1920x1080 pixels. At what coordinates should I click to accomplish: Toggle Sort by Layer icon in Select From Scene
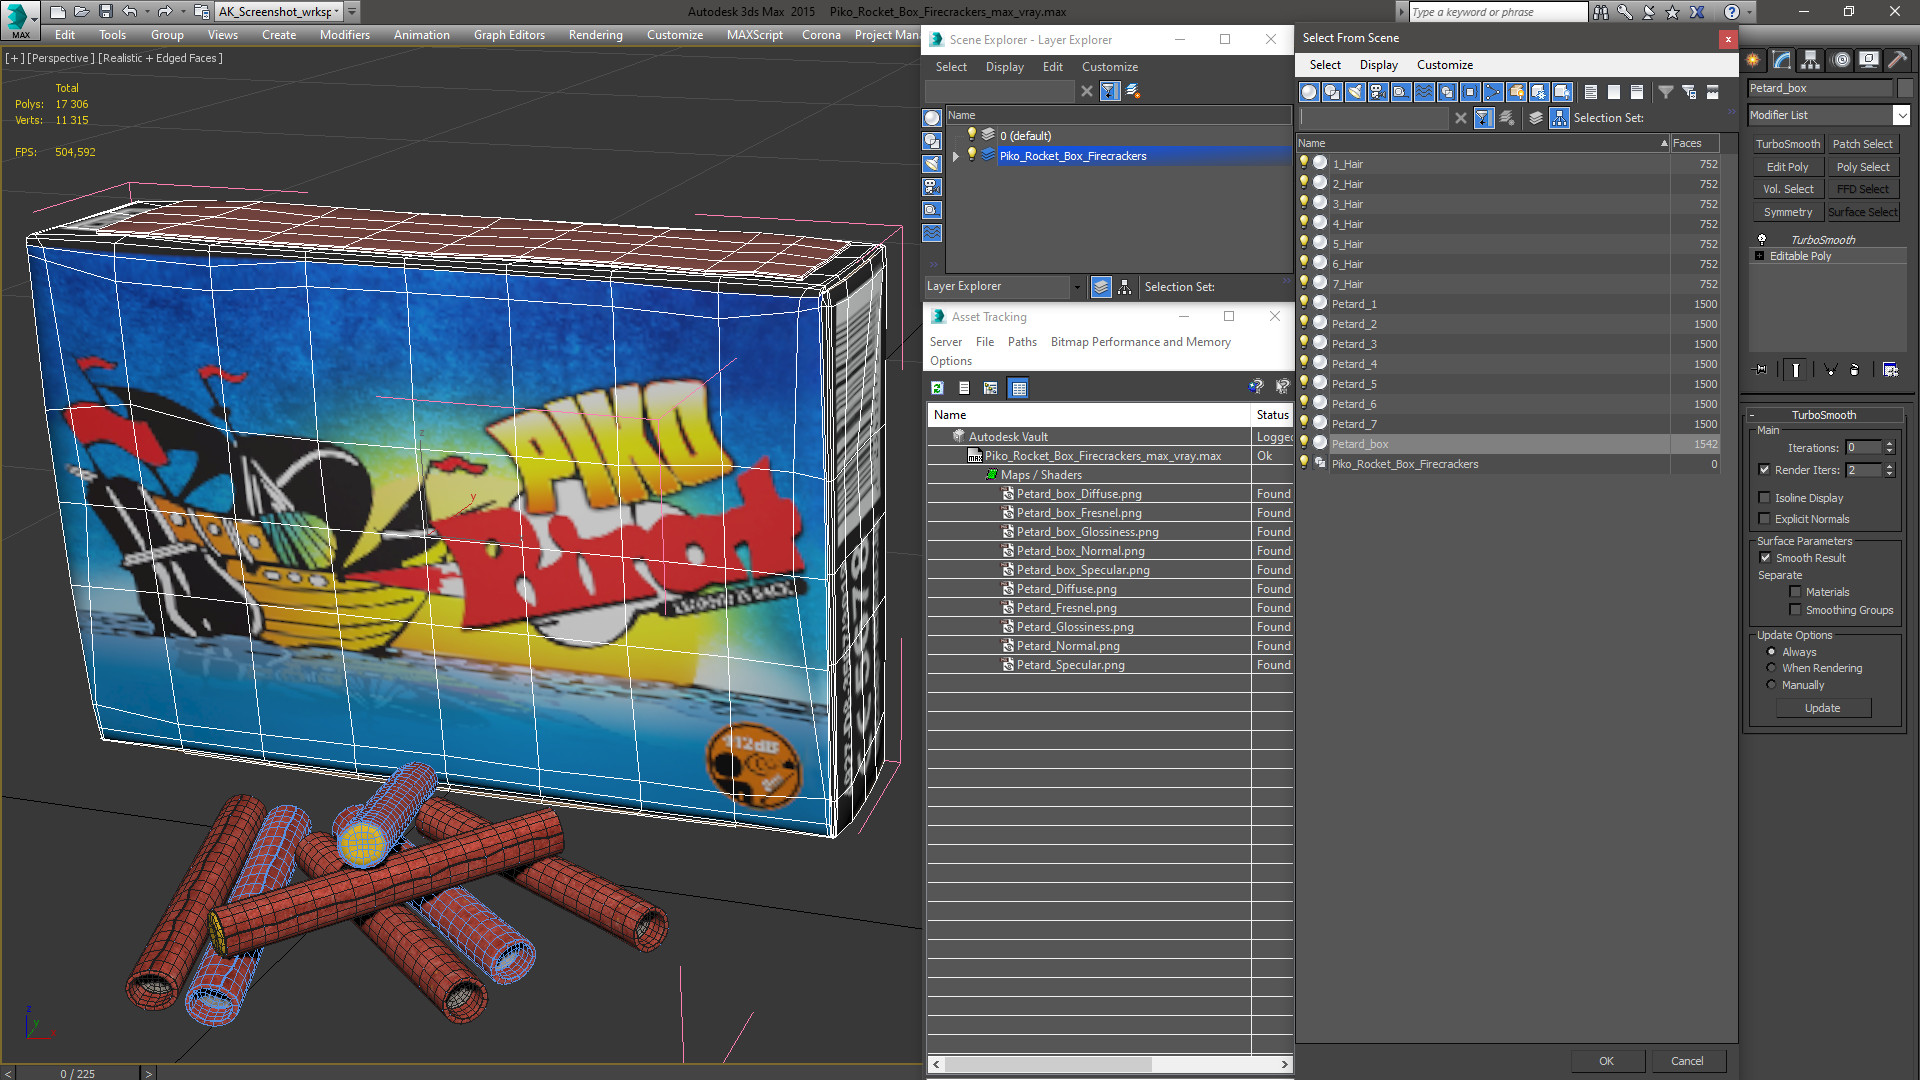(1536, 118)
